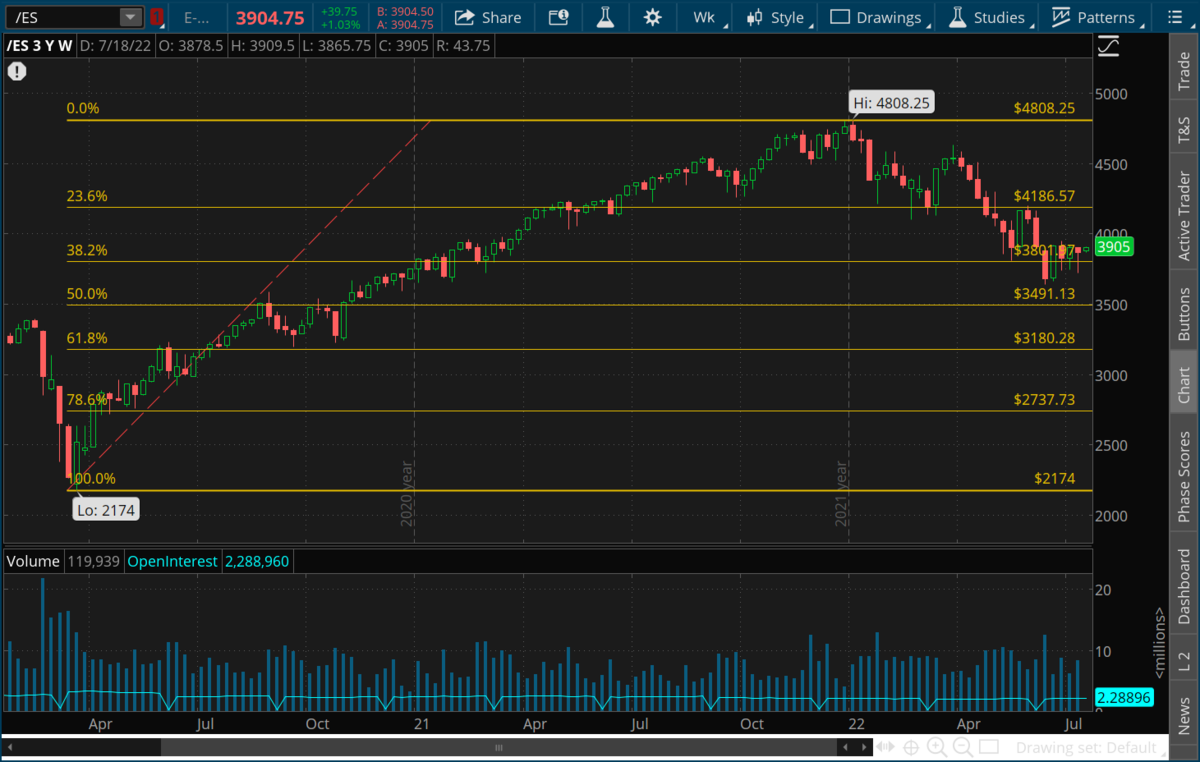Image resolution: width=1200 pixels, height=762 pixels.
Task: Toggle the red indicator beside the symbol box
Action: pyautogui.click(x=157, y=17)
